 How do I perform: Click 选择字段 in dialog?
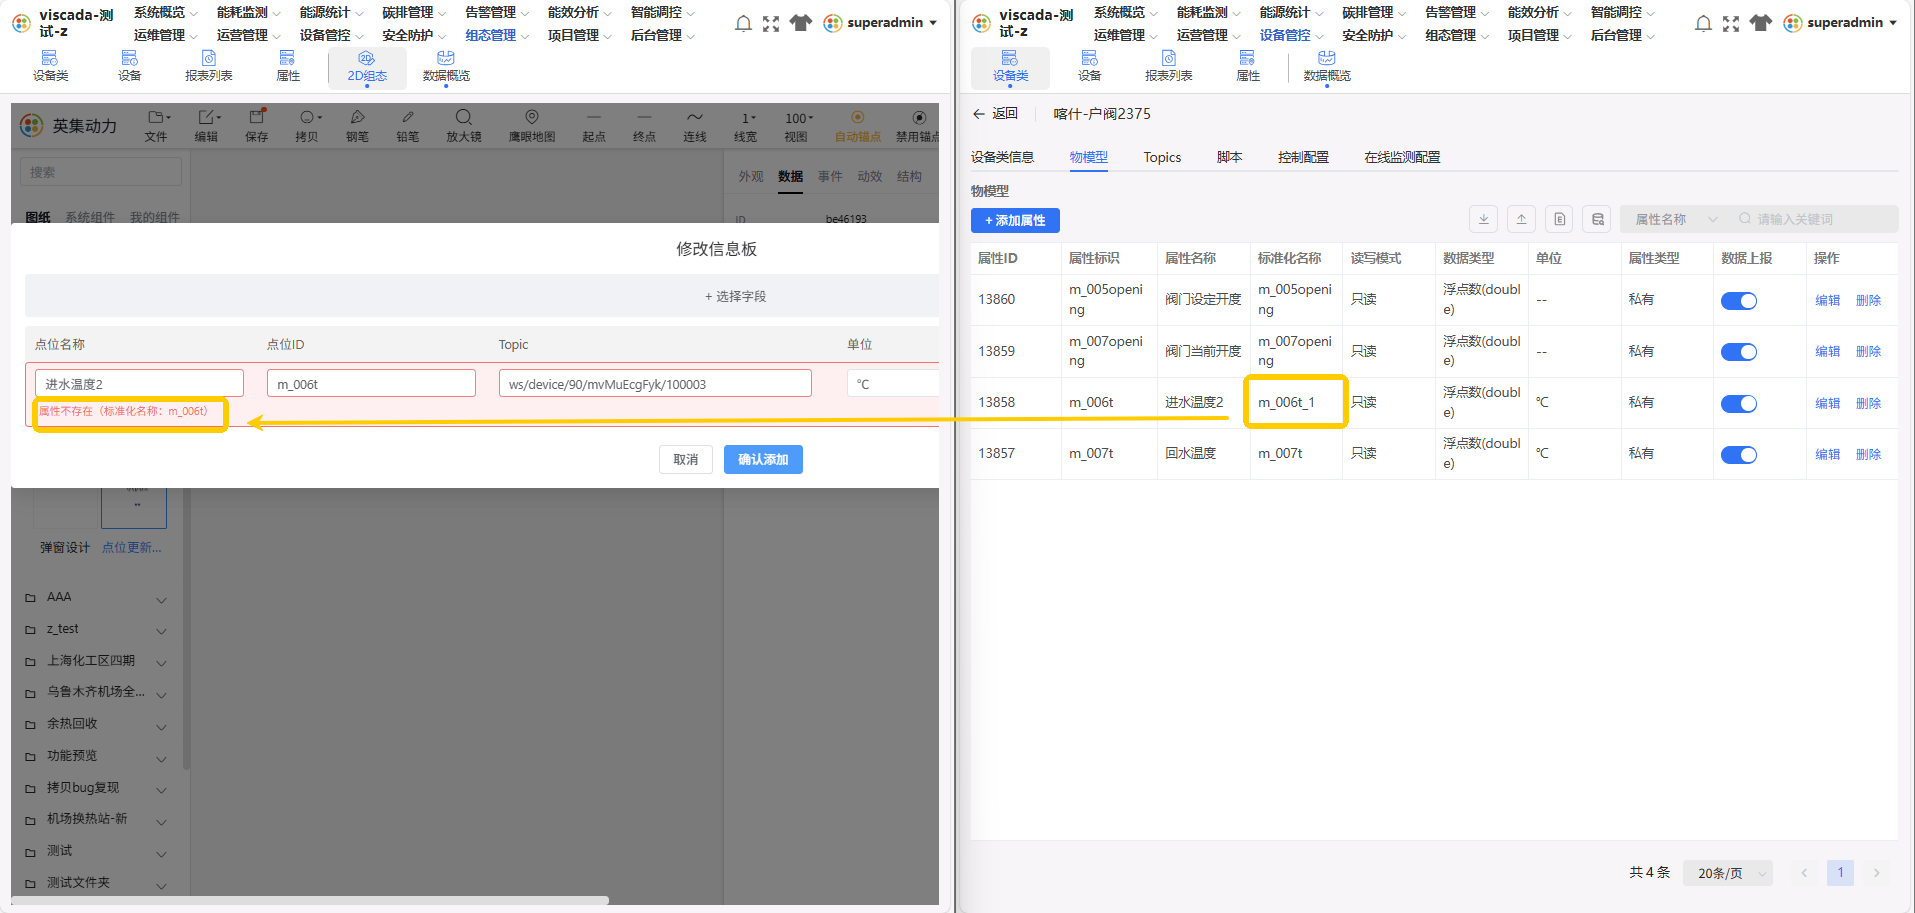(735, 296)
